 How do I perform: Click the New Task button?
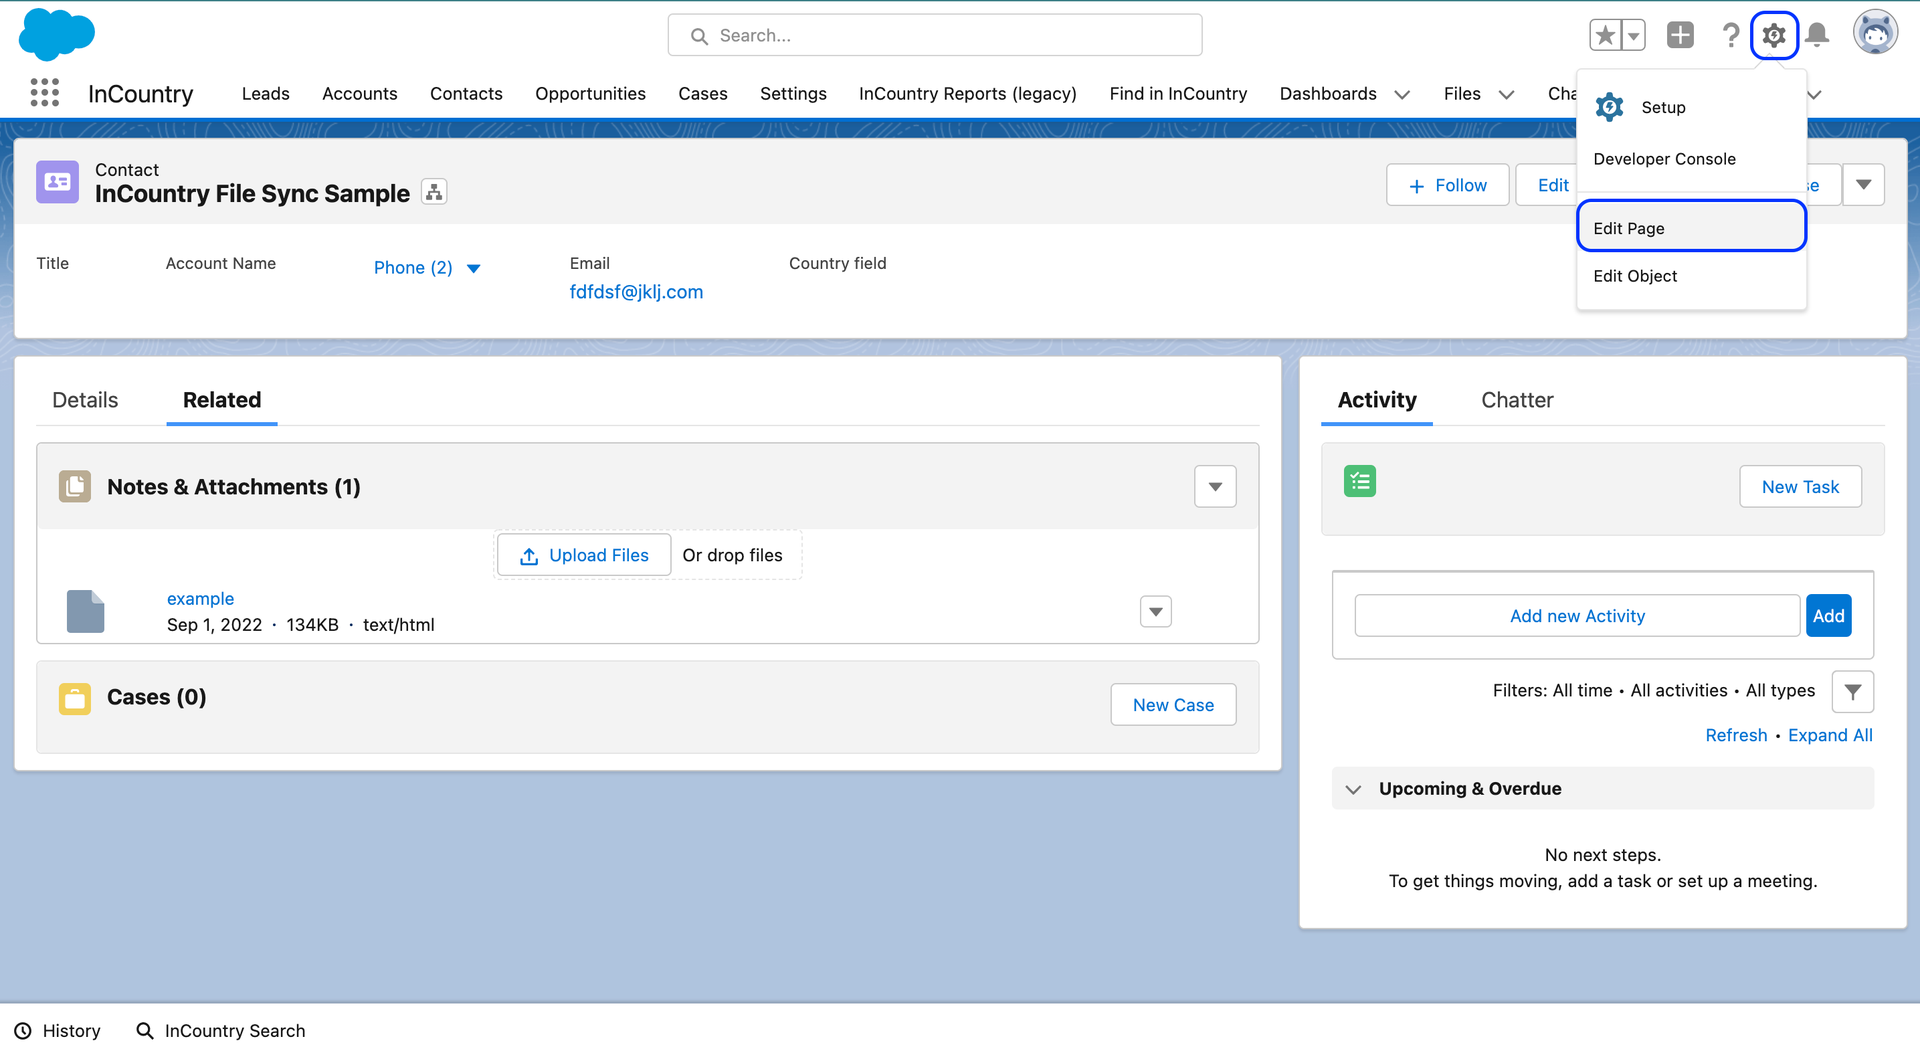click(1800, 487)
